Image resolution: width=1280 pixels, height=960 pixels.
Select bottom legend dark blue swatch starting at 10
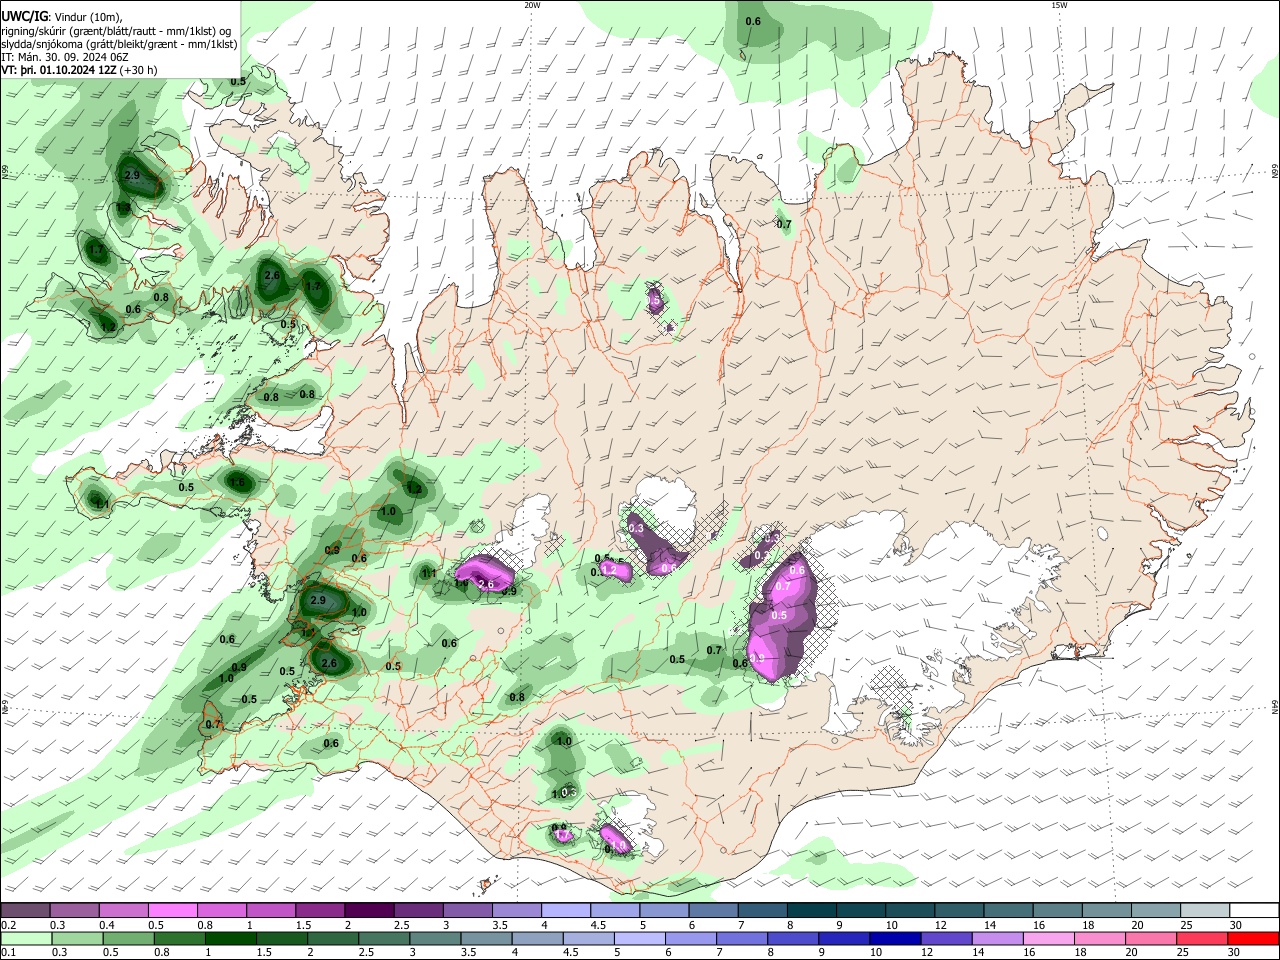click(x=893, y=938)
